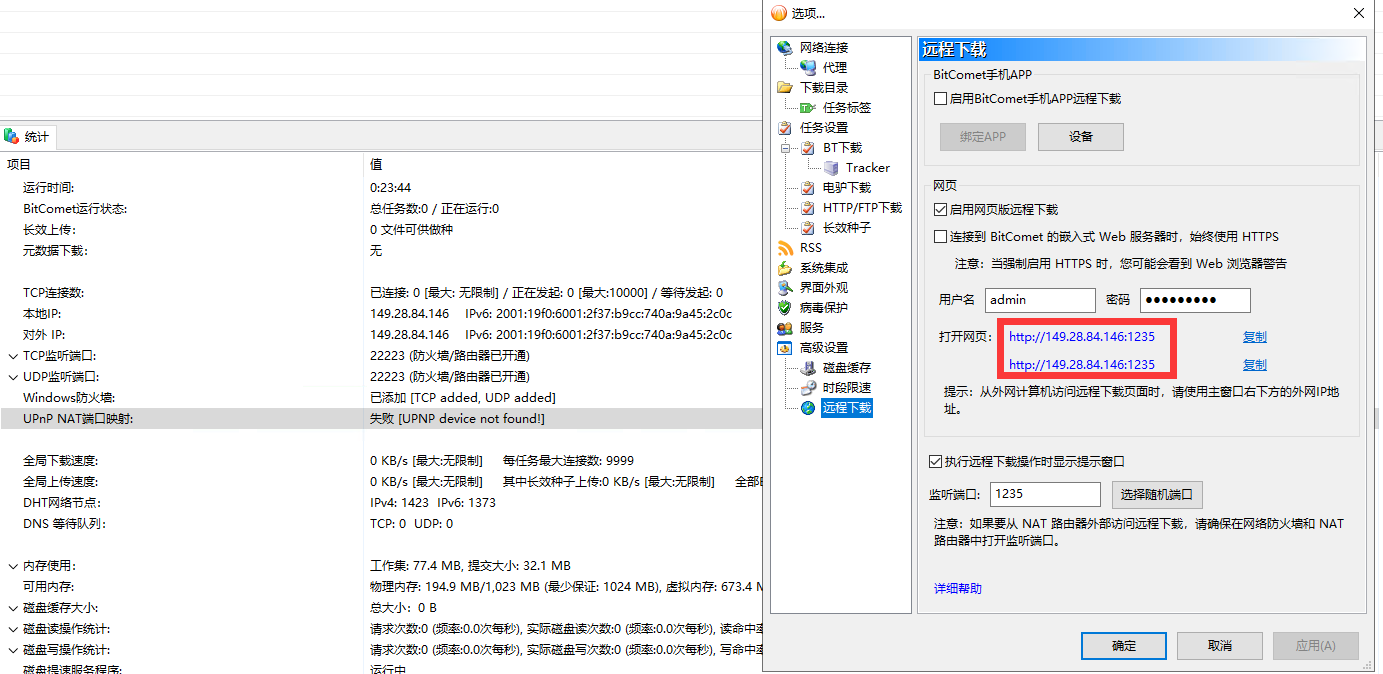1383x674 pixels.
Task: Open the 详细帮助 help link
Action: 958,589
